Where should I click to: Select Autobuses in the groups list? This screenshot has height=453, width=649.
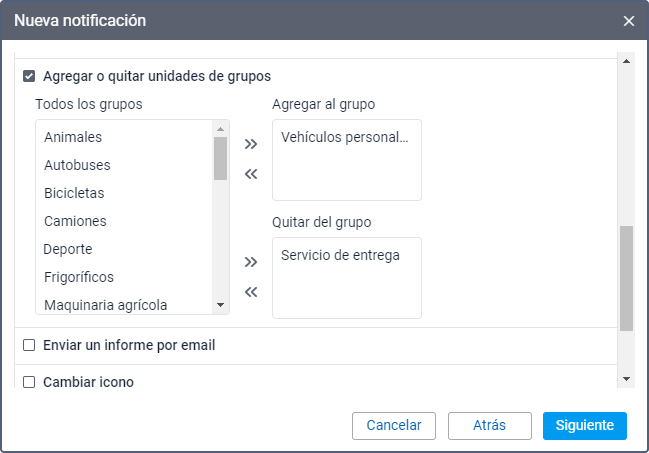coord(77,165)
